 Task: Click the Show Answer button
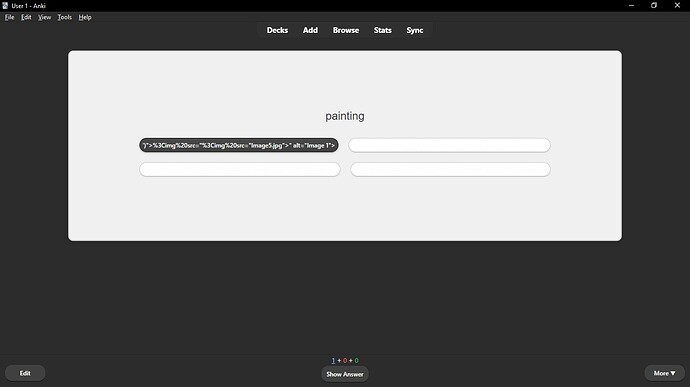[345, 374]
